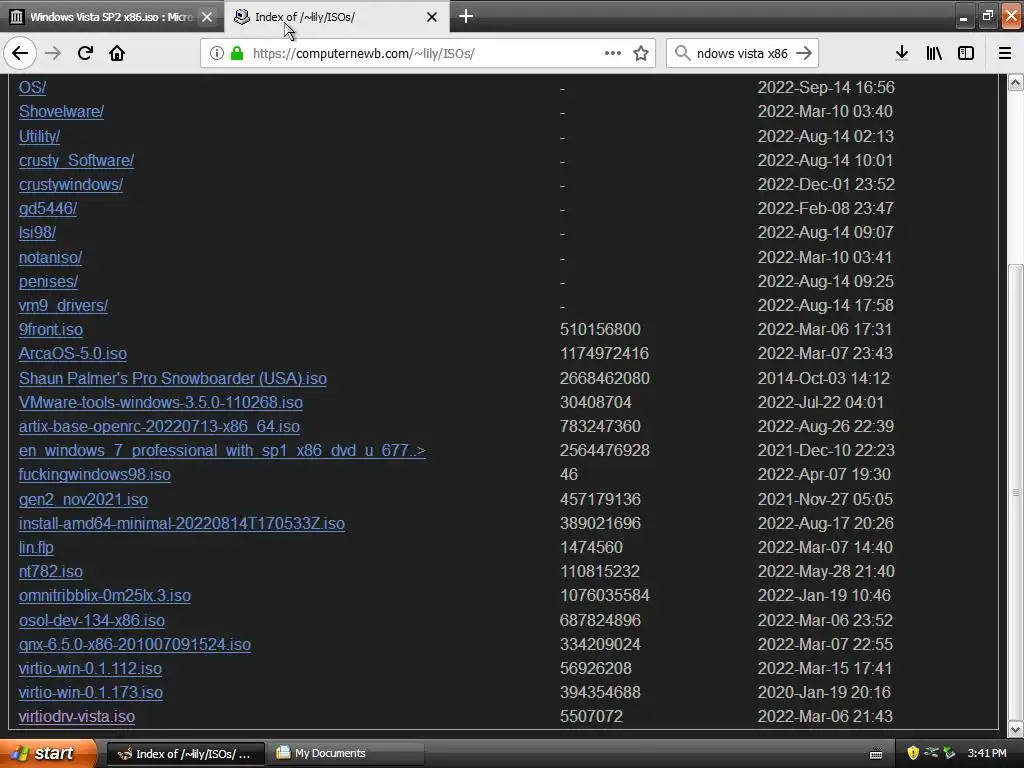This screenshot has width=1024, height=768.
Task: Go back to the previous page
Action: click(20, 53)
